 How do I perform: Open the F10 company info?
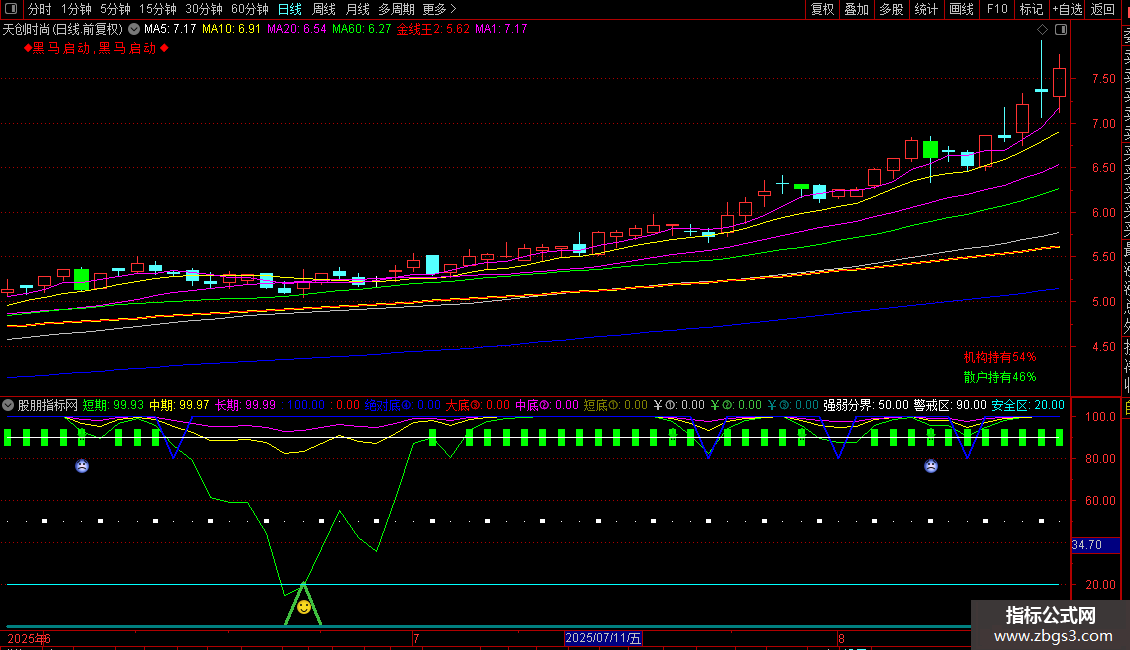pyautogui.click(x=997, y=9)
